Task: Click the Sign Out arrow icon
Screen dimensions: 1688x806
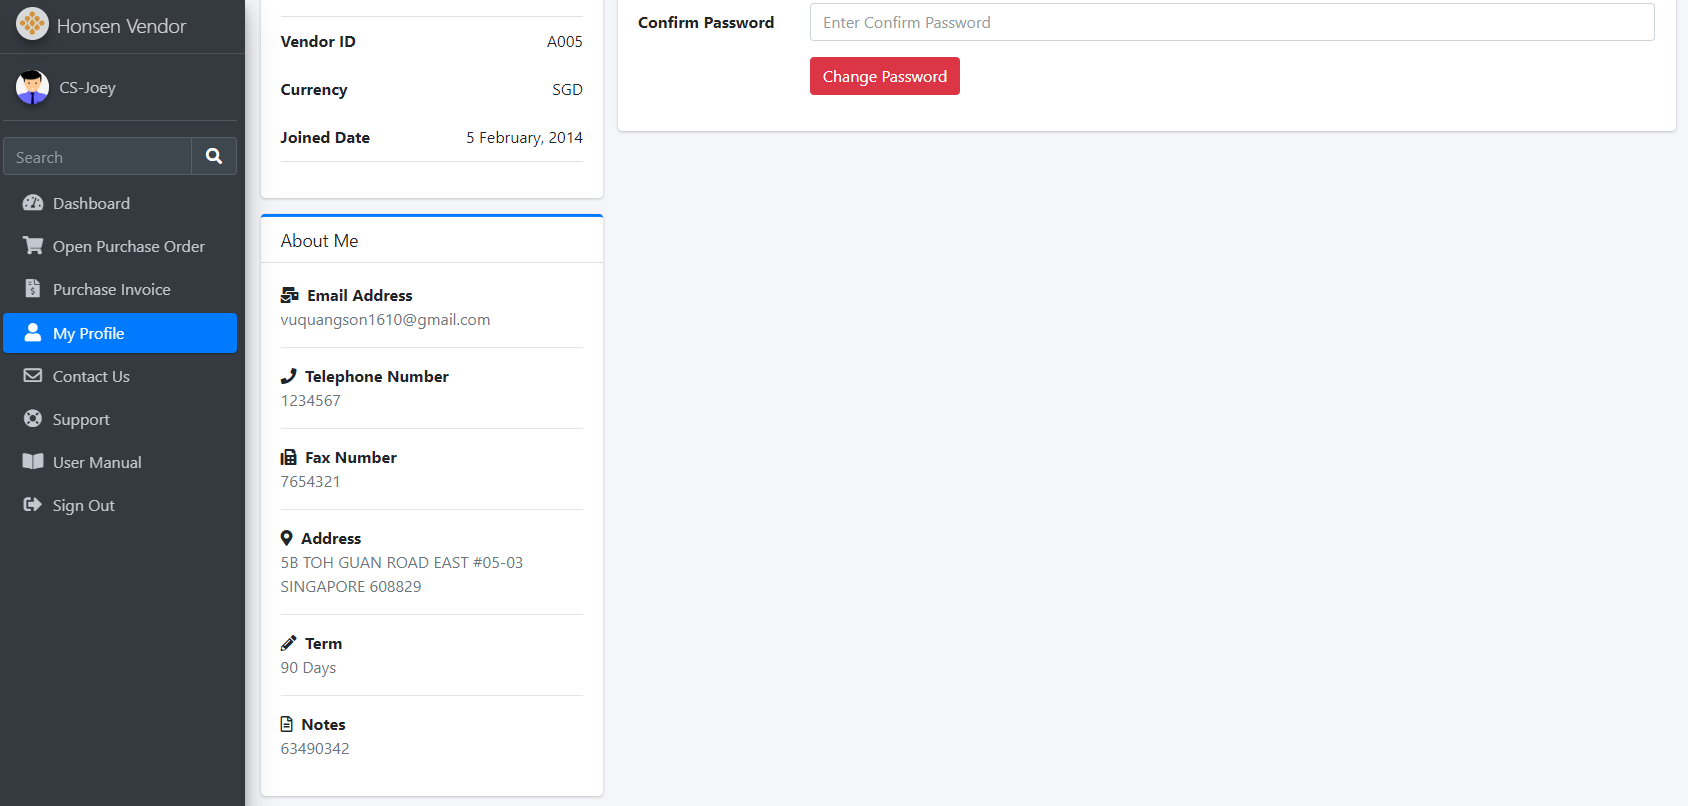Action: click(x=33, y=505)
